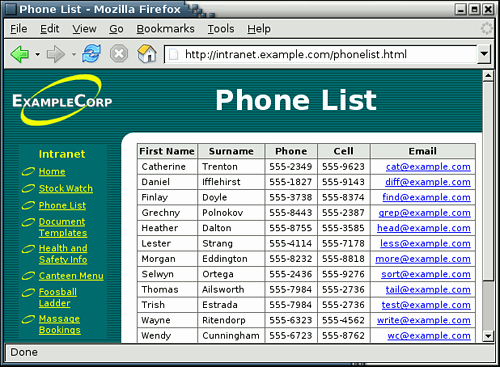Open the Help menu
500x367 pixels.
point(259,29)
